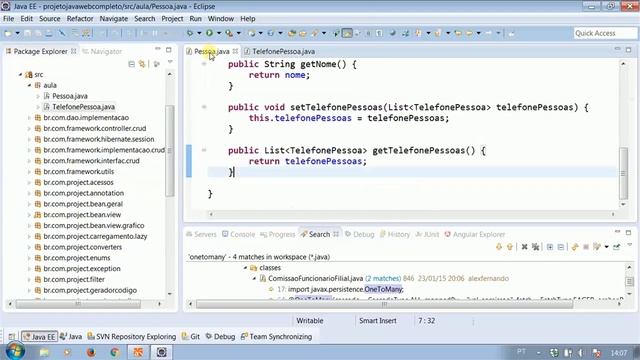640x360 pixels.
Task: Click the Save toolbar icon
Action: 28,33
